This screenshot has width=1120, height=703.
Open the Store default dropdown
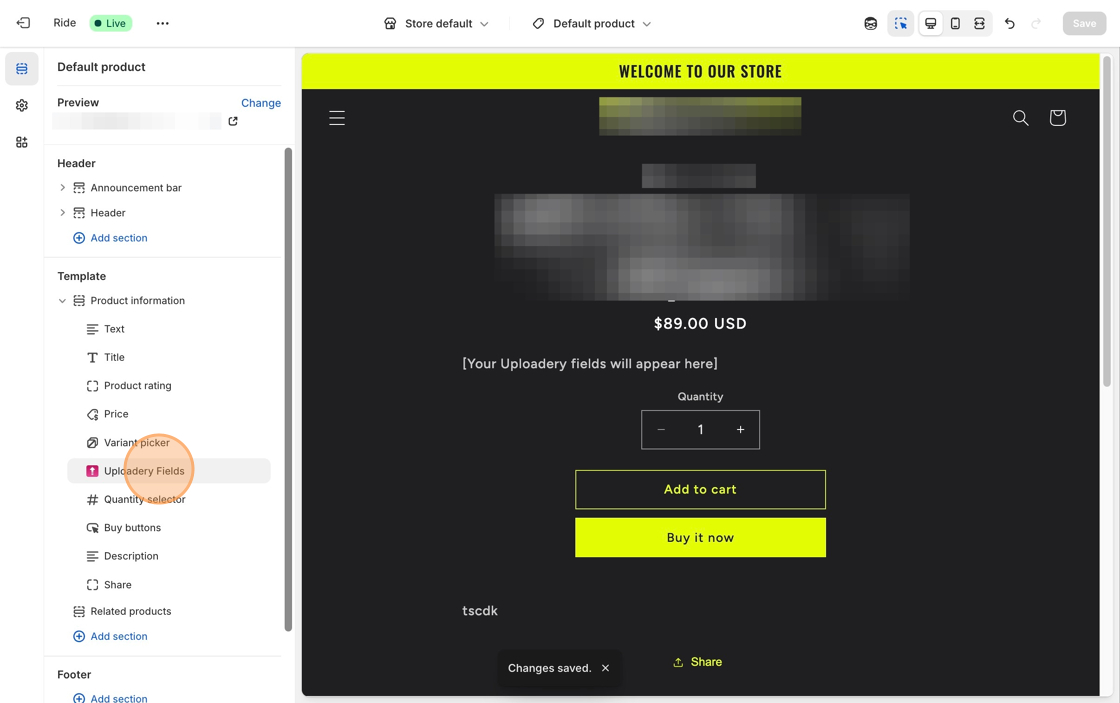click(436, 24)
